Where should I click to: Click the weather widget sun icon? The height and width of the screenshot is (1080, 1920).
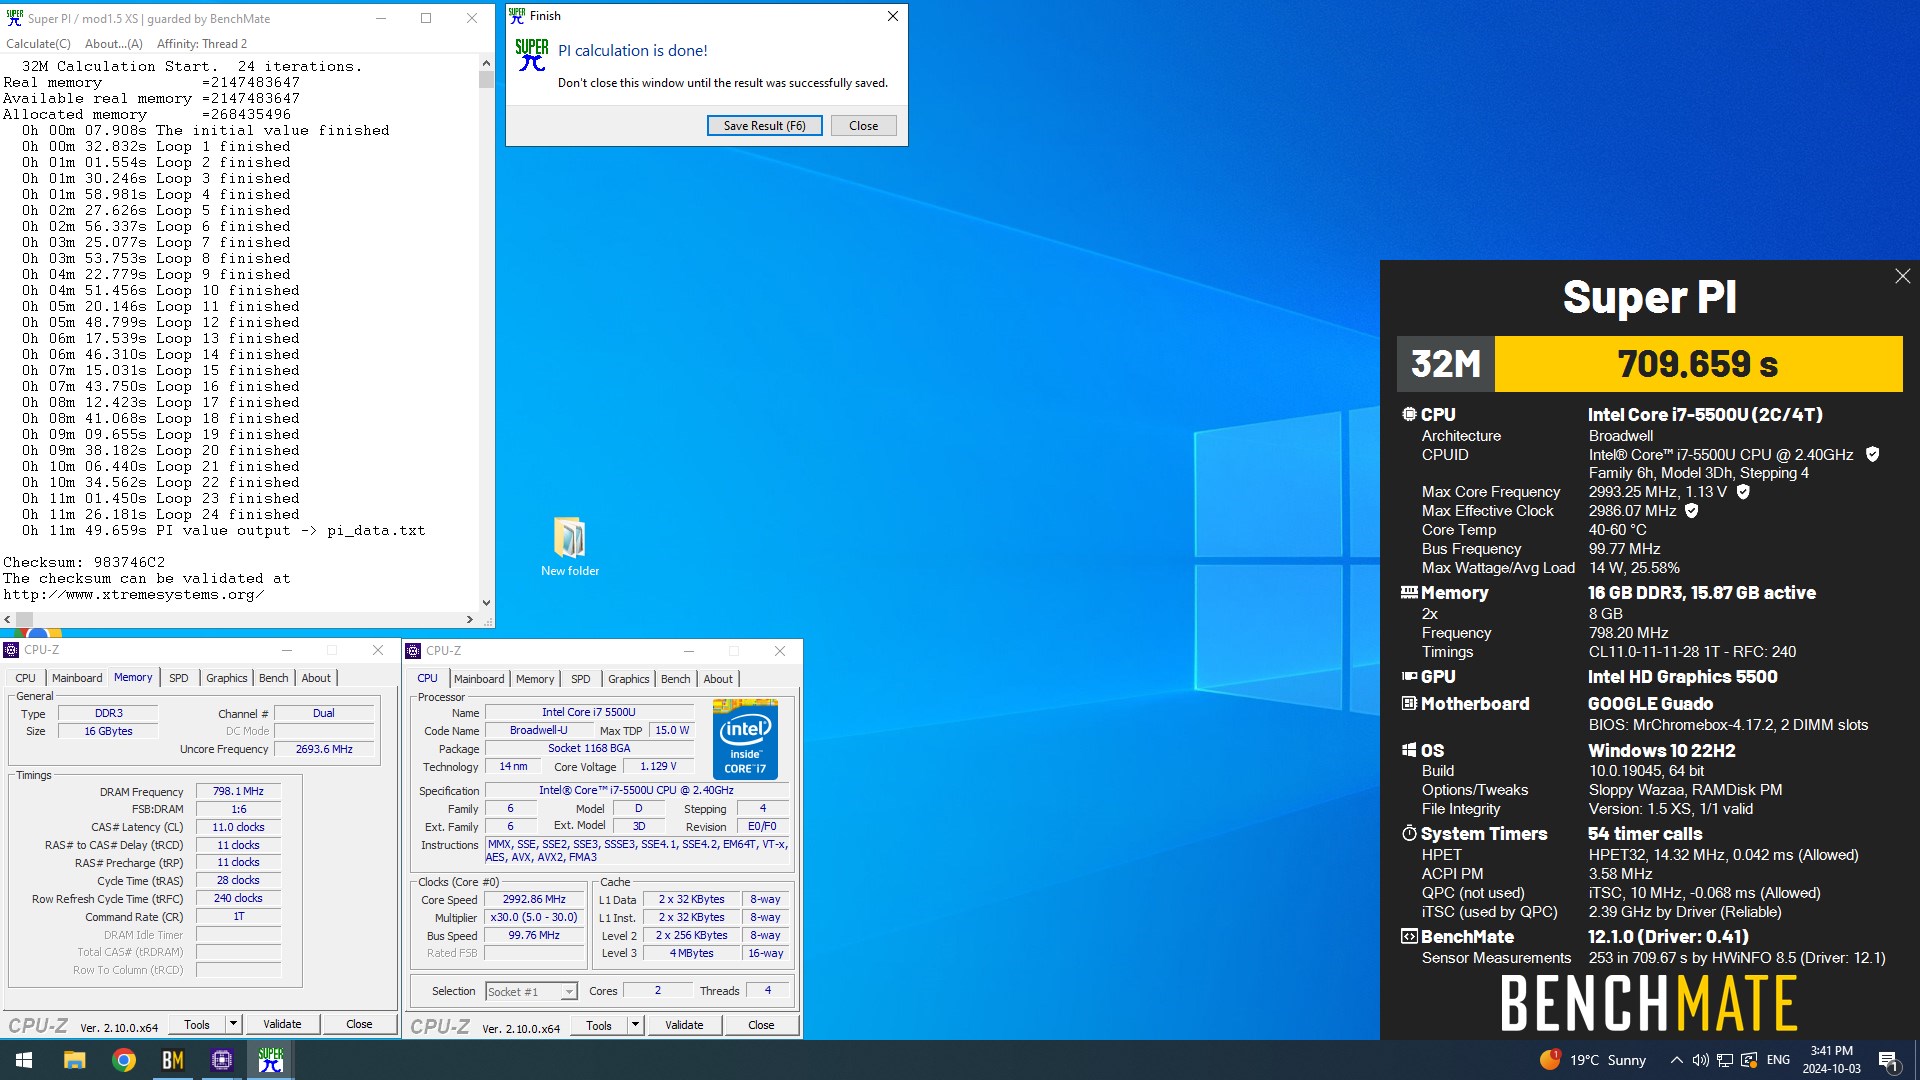tap(1550, 1059)
